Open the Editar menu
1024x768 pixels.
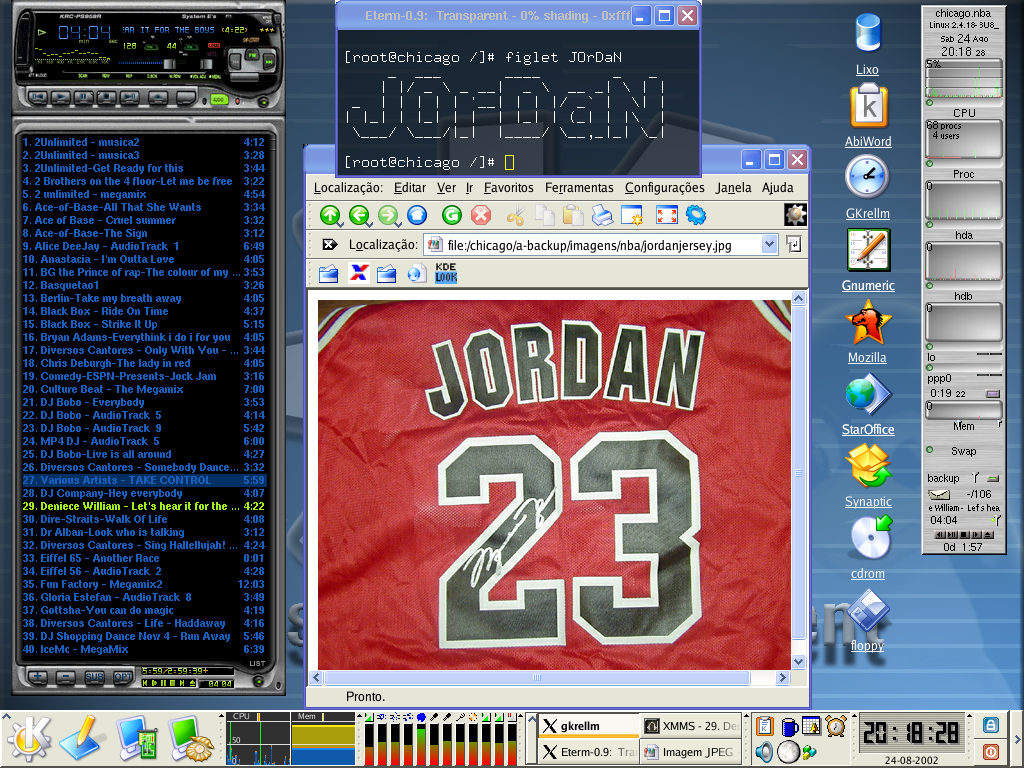coord(409,188)
